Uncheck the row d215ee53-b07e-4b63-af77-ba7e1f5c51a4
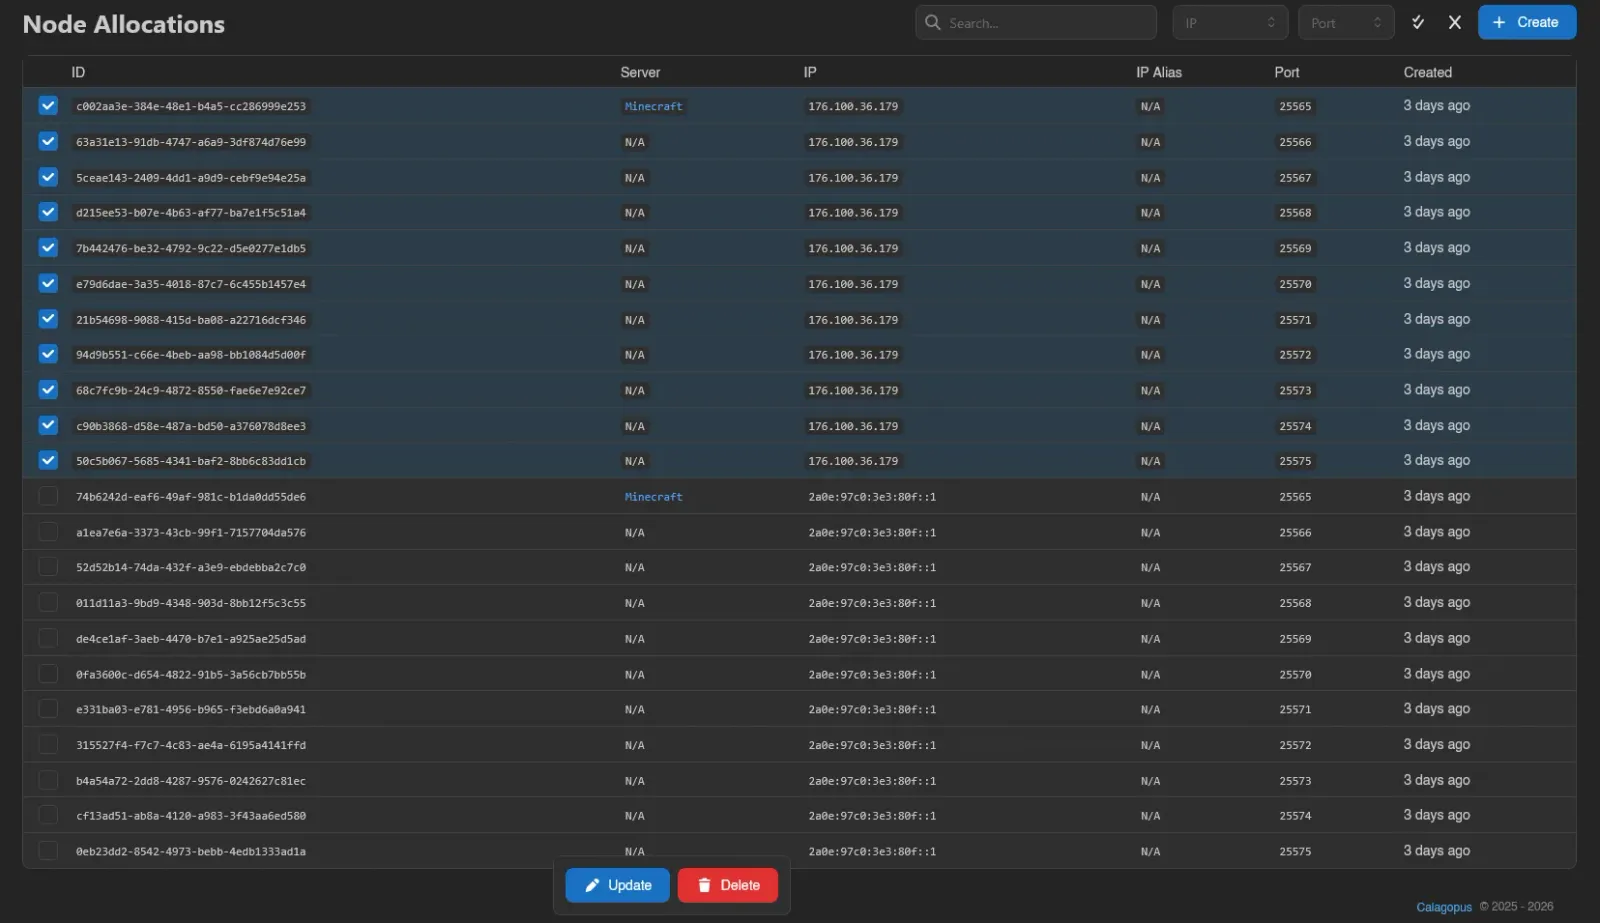This screenshot has height=923, width=1600. pyautogui.click(x=48, y=212)
